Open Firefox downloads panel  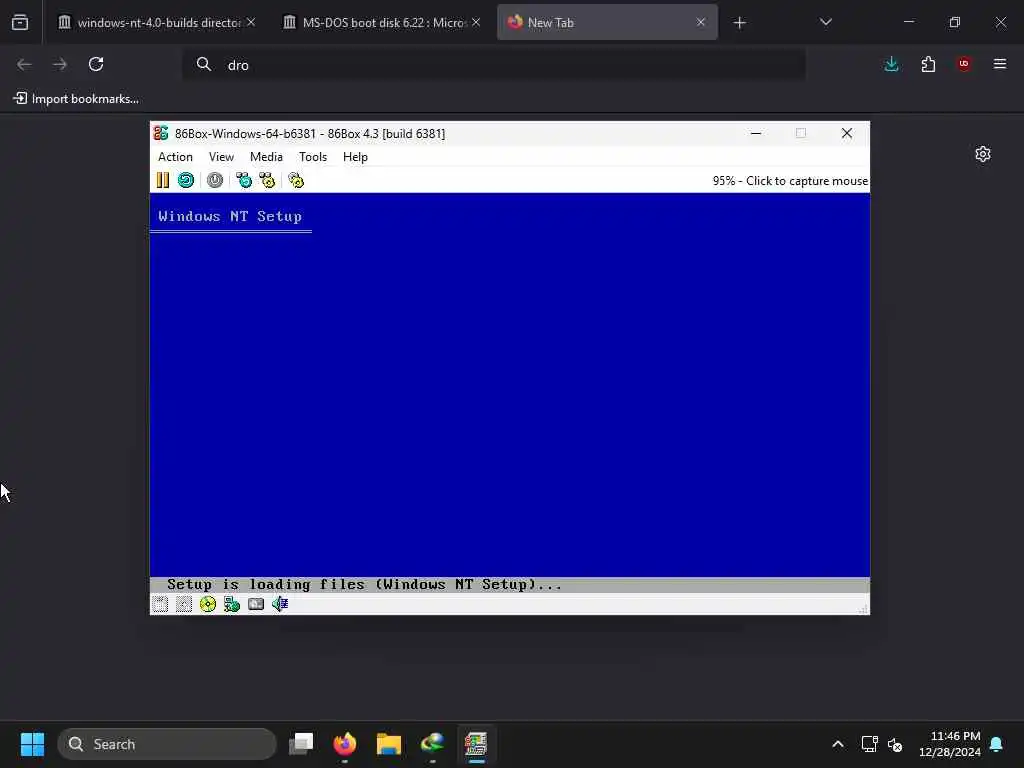point(891,64)
